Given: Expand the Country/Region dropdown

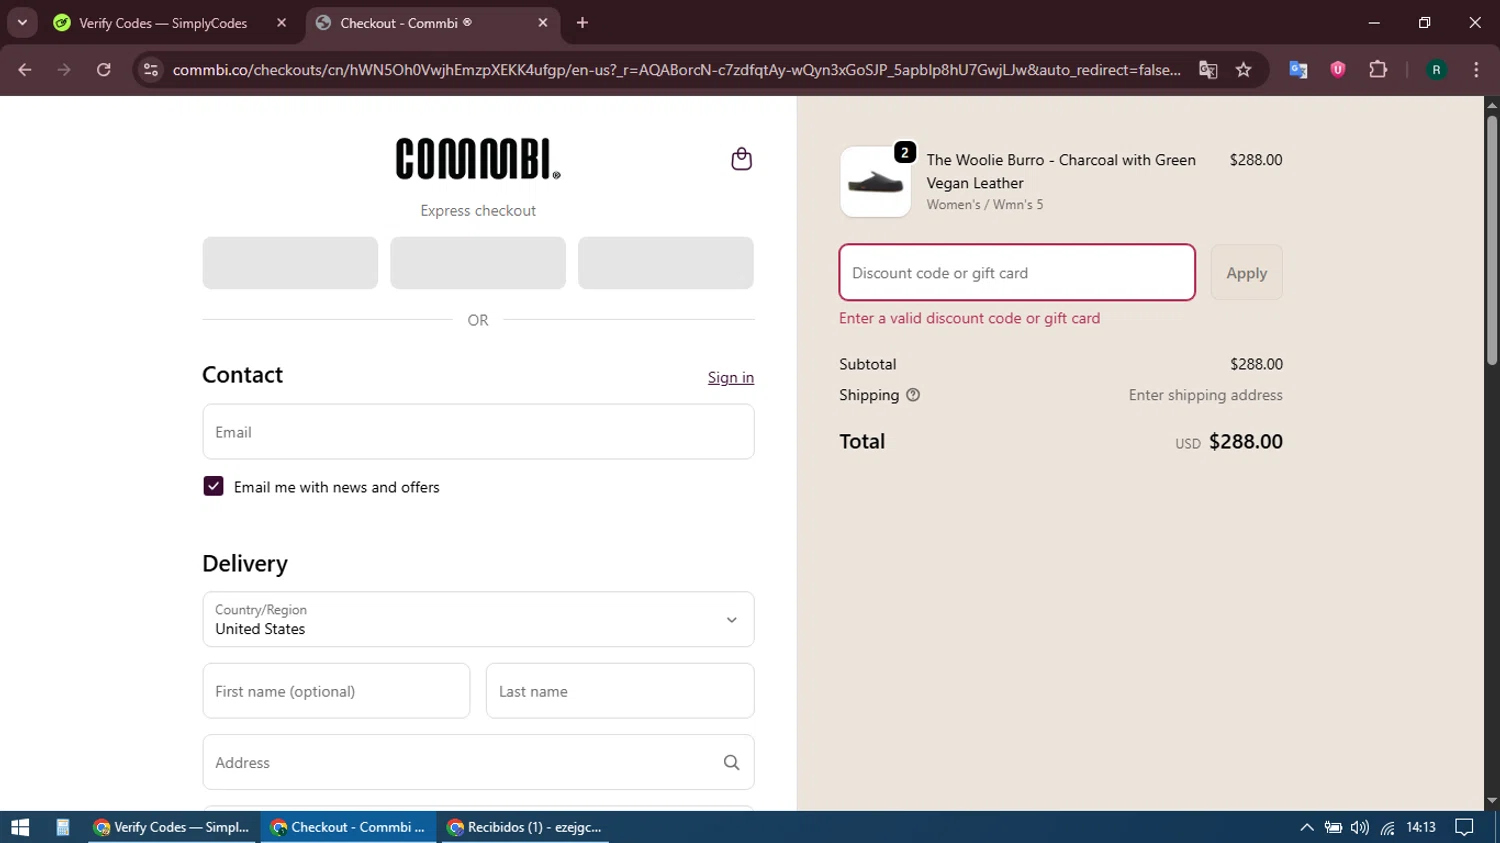Looking at the screenshot, I should coord(478,619).
